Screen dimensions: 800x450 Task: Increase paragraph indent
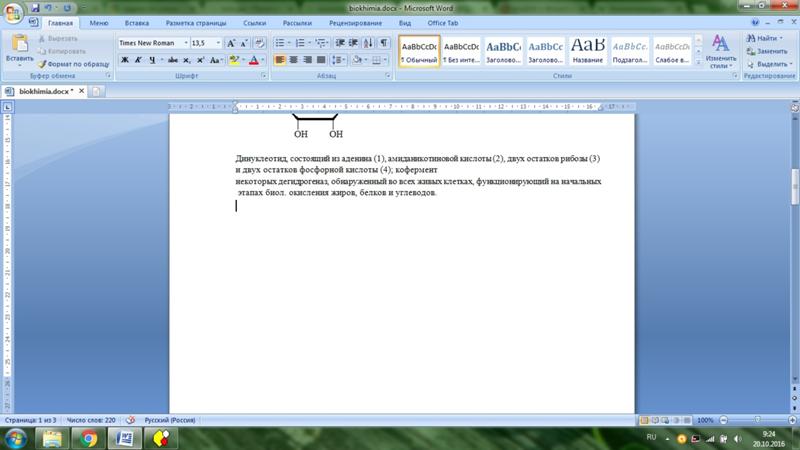point(353,43)
